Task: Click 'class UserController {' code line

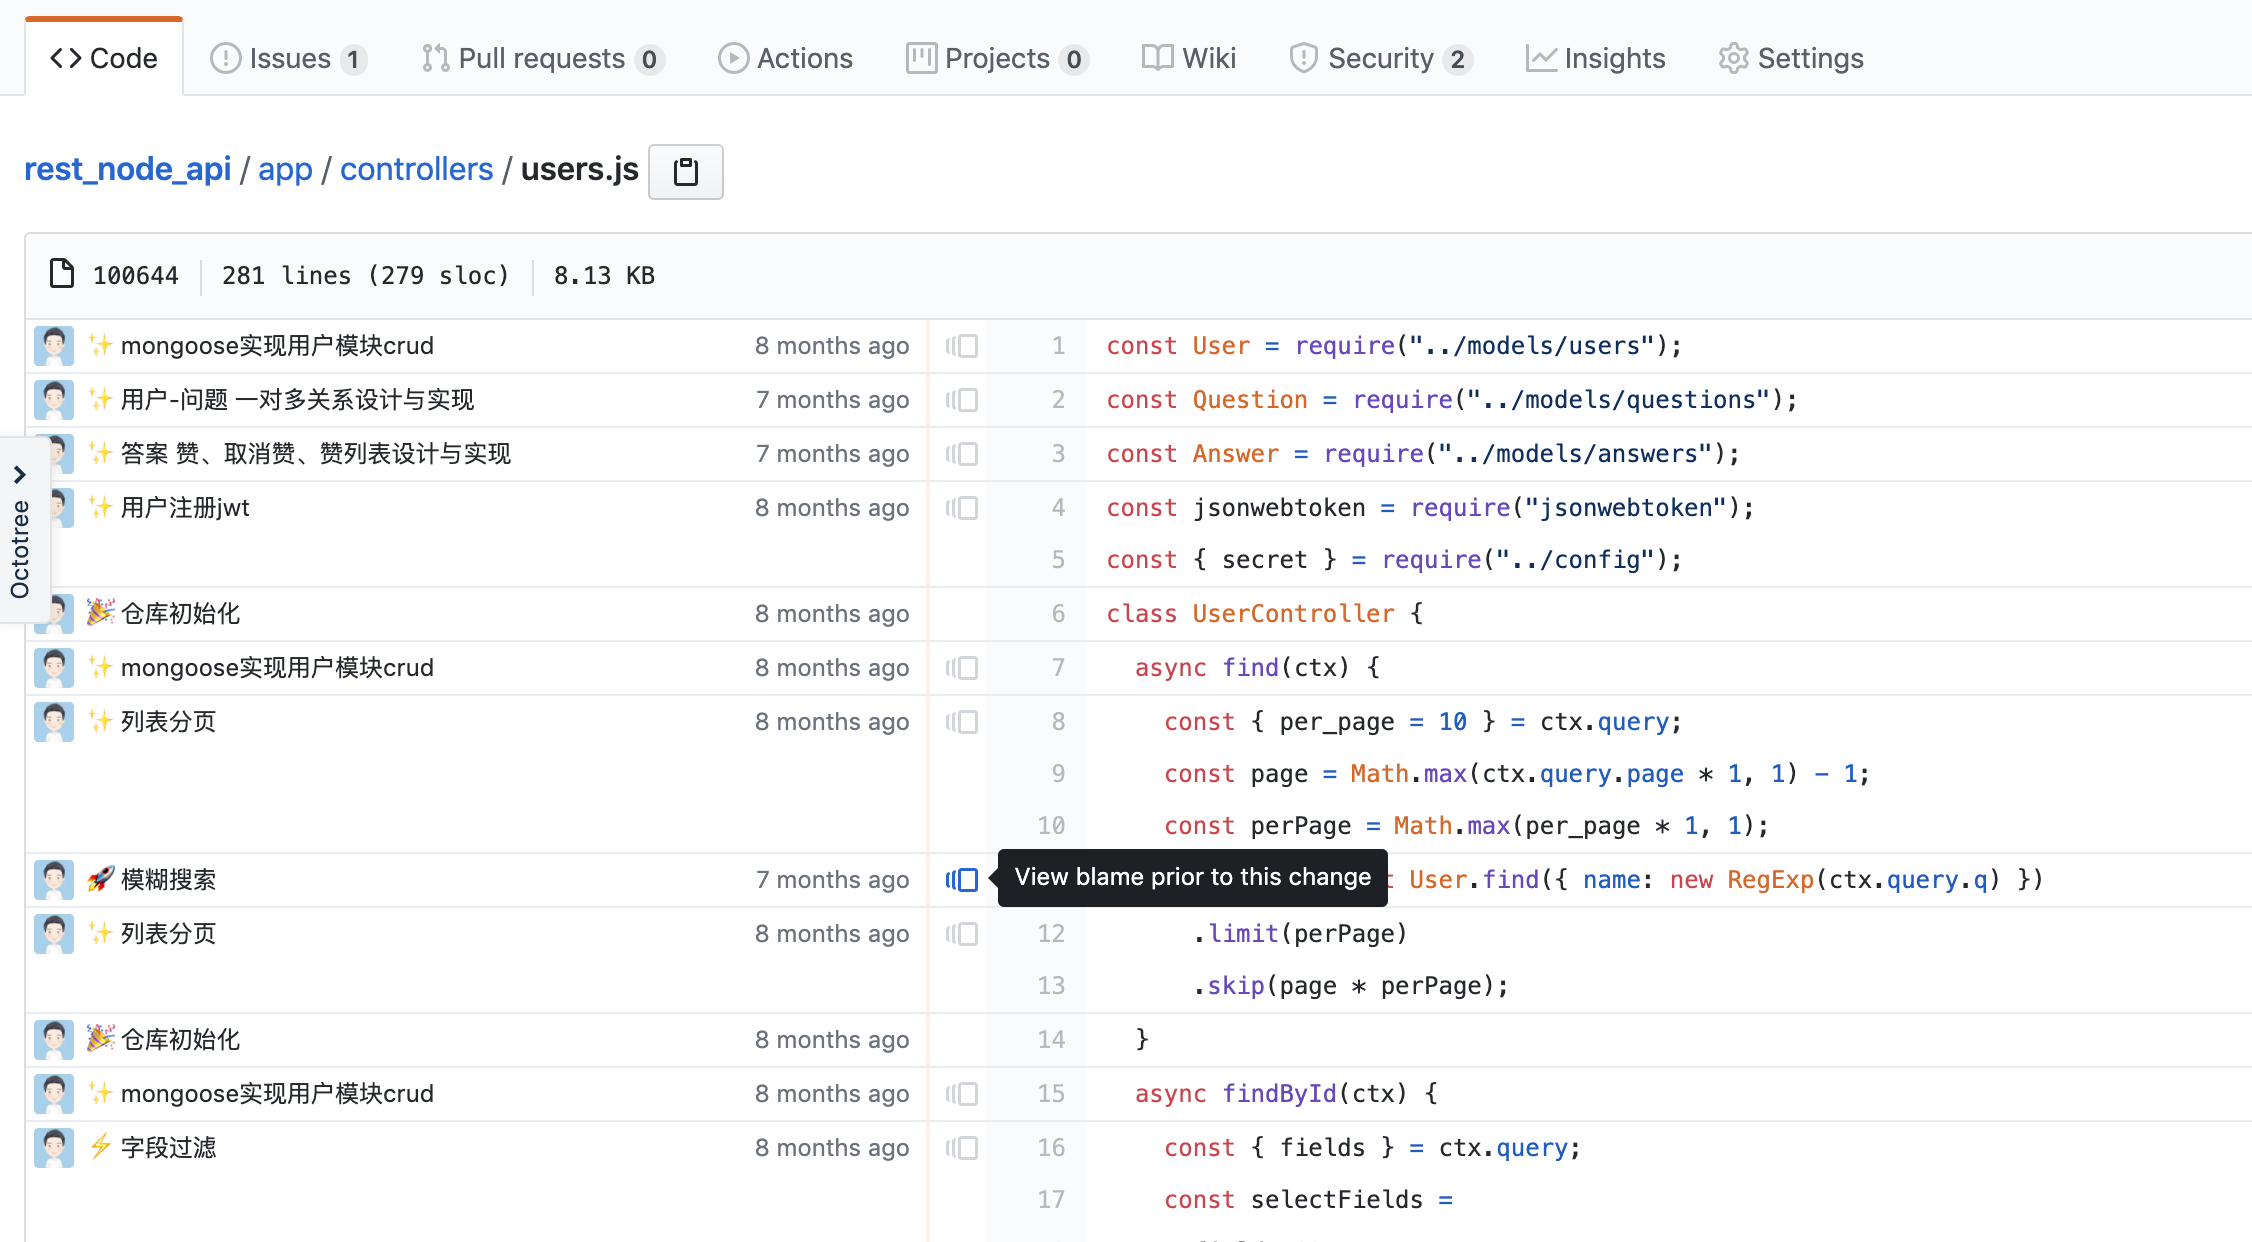Action: [x=1264, y=614]
